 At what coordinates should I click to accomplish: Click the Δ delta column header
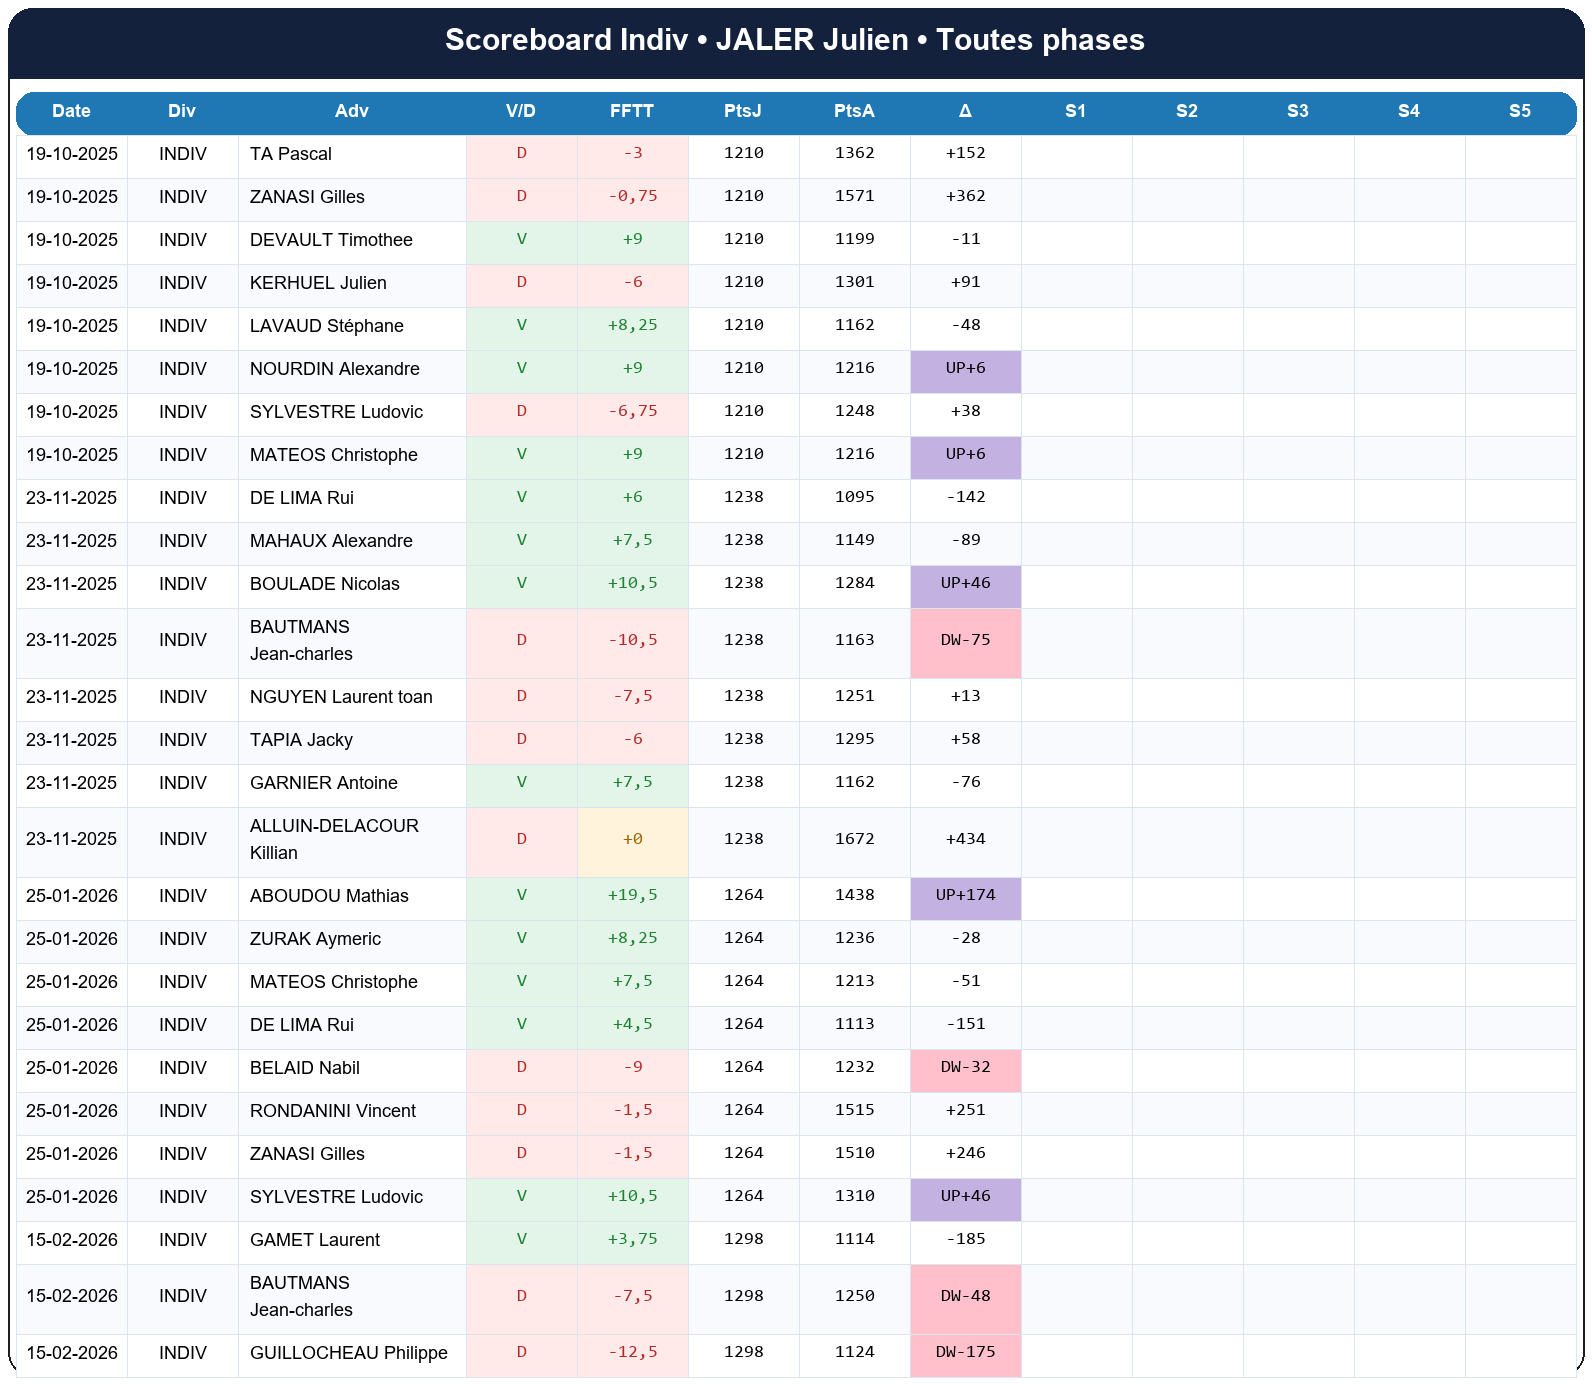pyautogui.click(x=965, y=111)
